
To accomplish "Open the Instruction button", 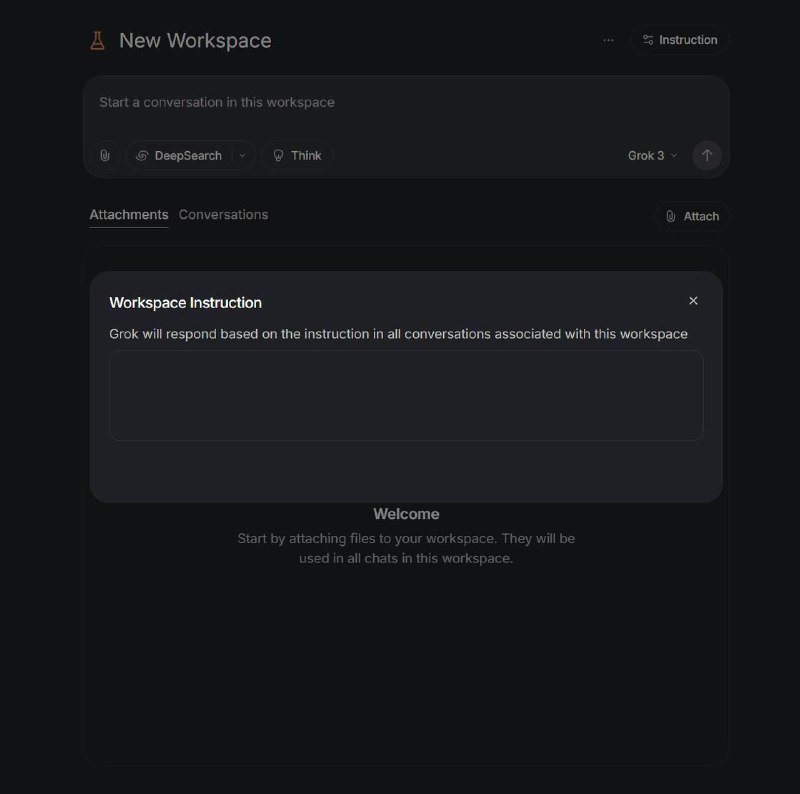I will 680,40.
